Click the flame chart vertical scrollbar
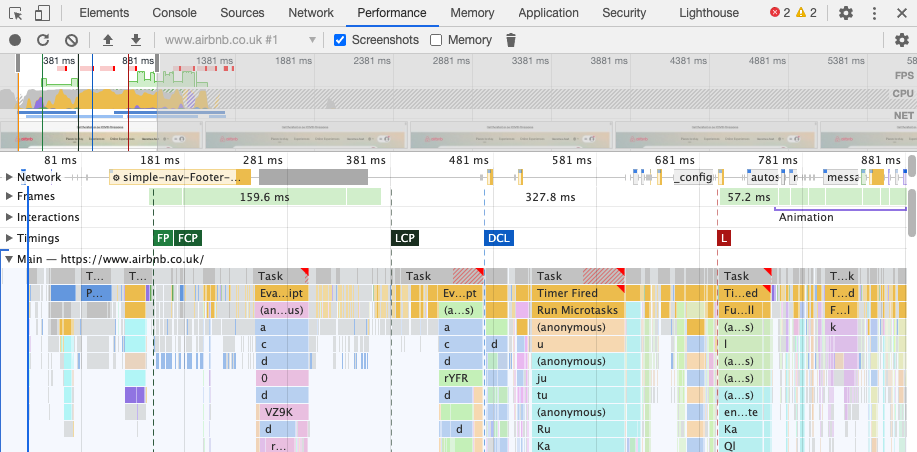Viewport: 917px width, 452px height. click(912, 213)
